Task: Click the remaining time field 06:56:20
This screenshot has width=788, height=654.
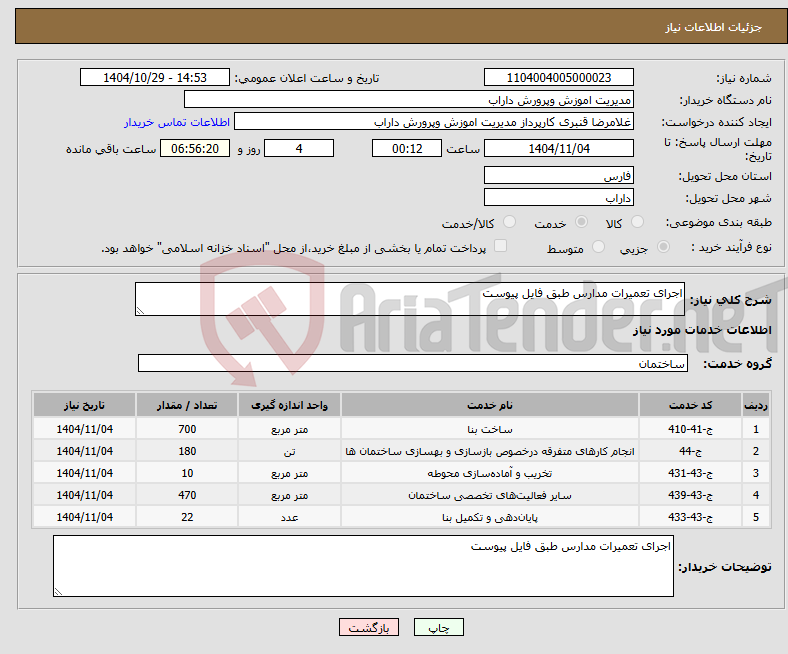Action: pyautogui.click(x=195, y=148)
